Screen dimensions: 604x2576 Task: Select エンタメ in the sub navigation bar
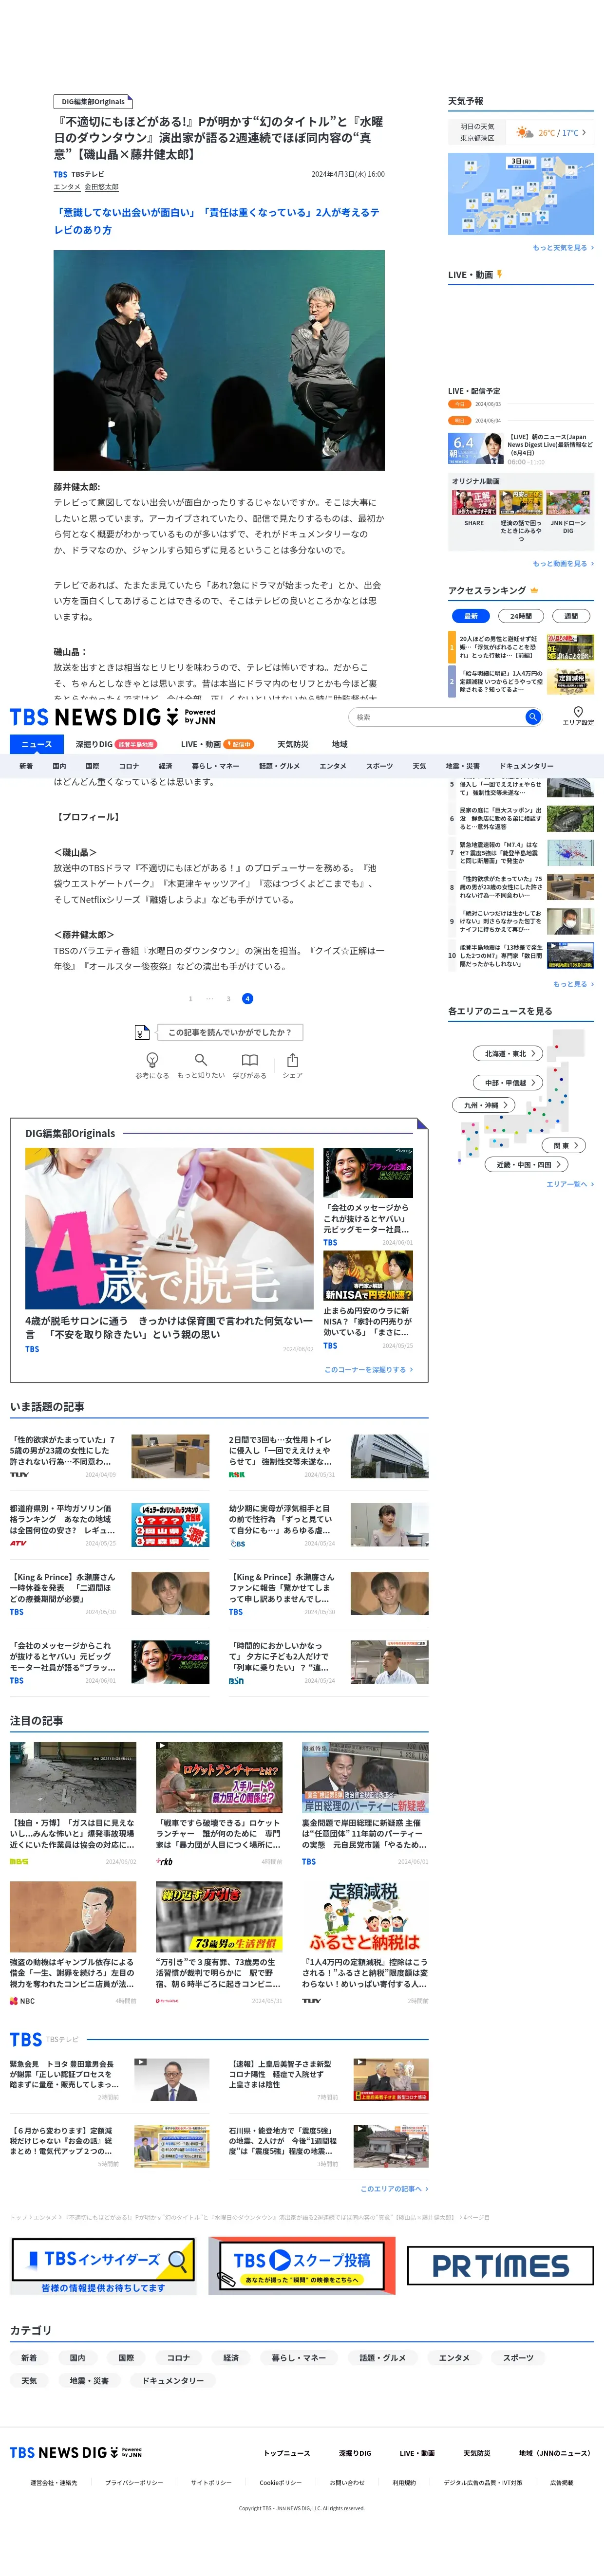(333, 766)
